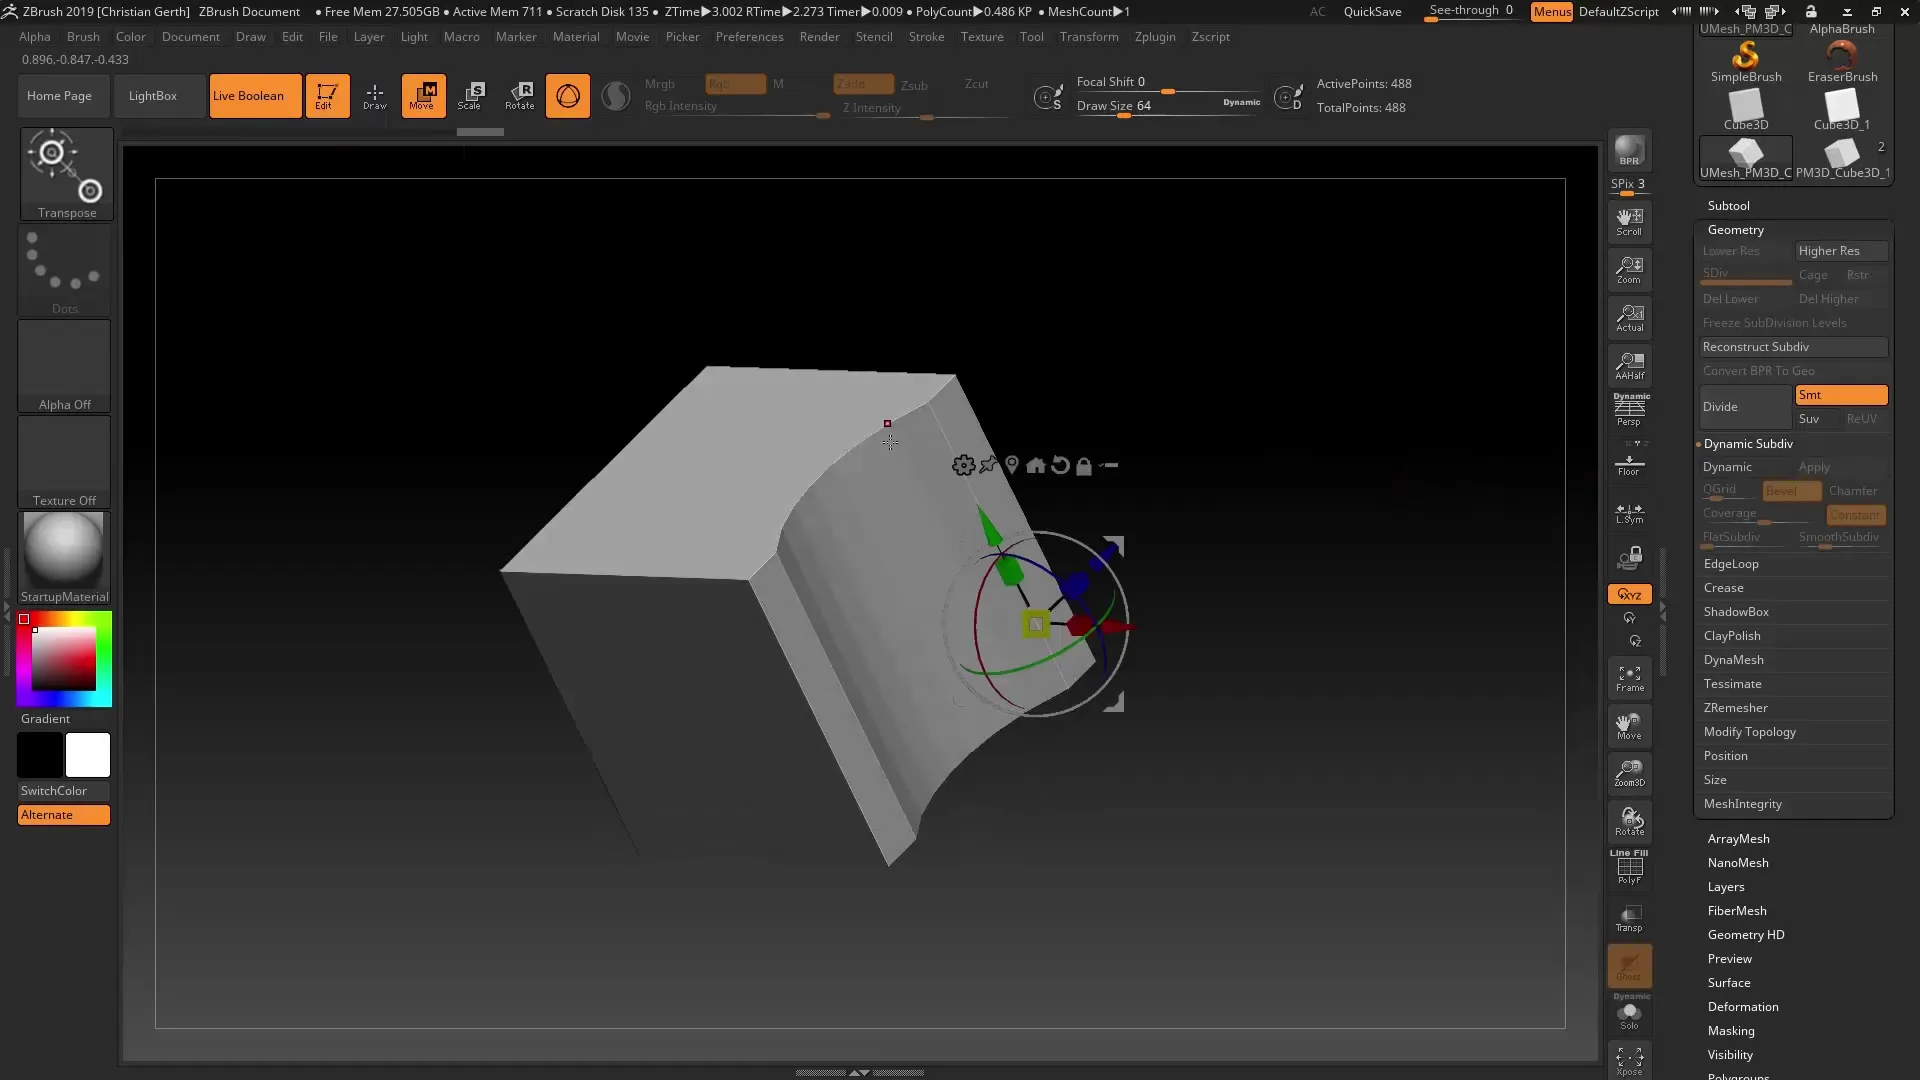Select the Cube3D_1 tool thumbnail
This screenshot has height=1080, width=1920.
click(x=1842, y=110)
